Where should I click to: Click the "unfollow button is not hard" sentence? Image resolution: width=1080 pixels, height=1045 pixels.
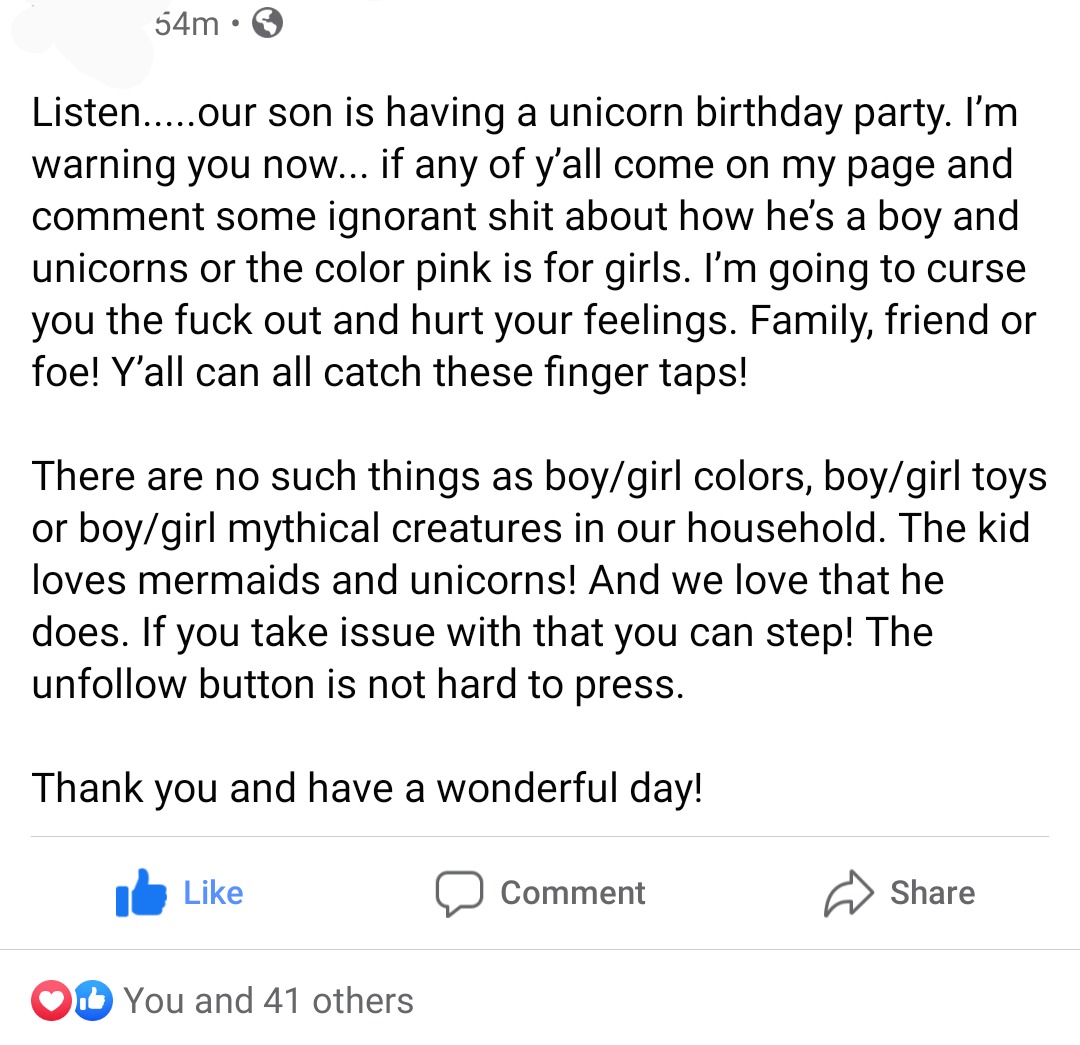point(358,685)
